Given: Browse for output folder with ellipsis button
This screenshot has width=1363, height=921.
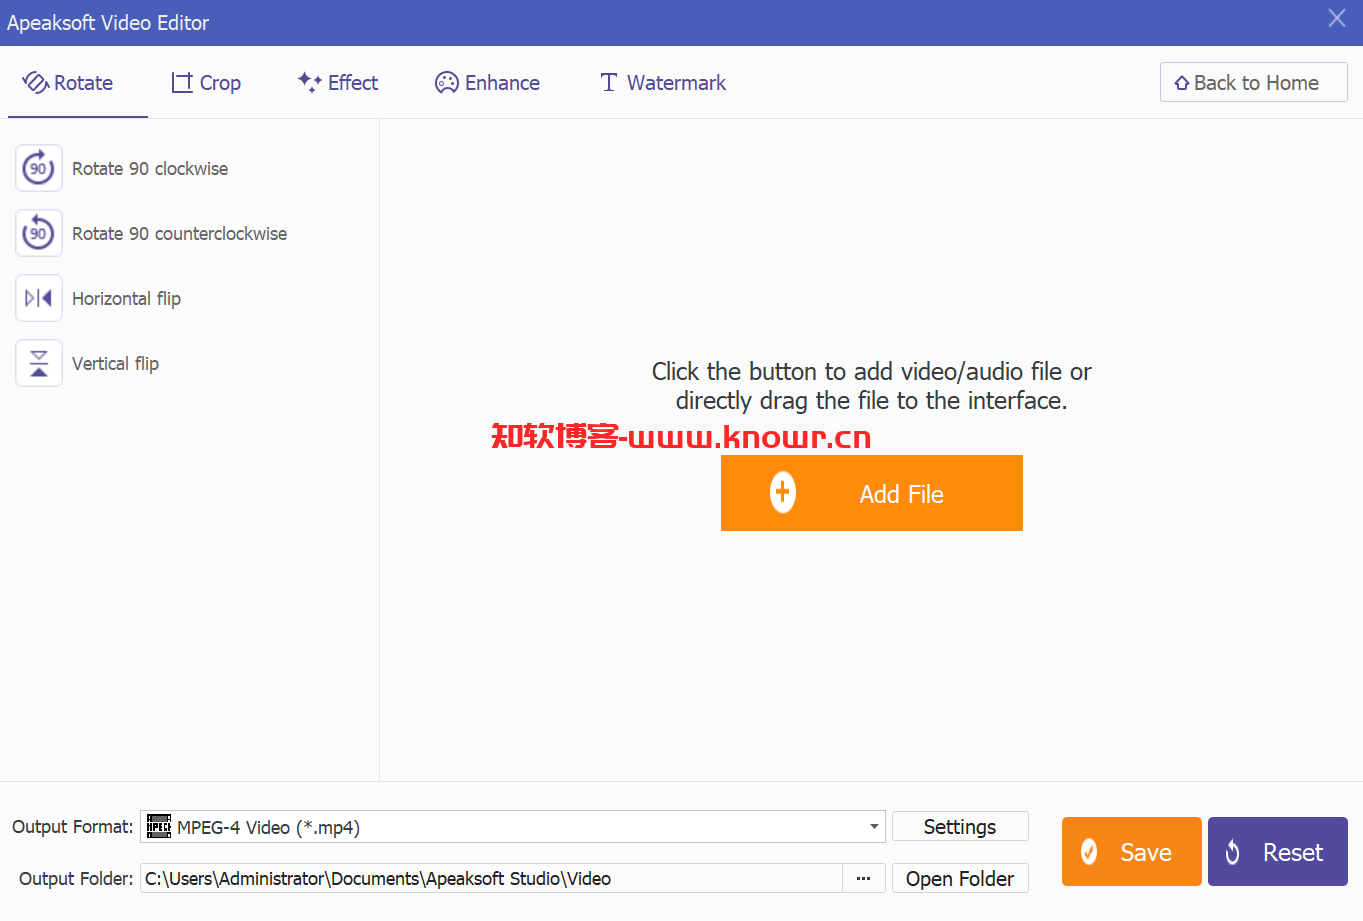Looking at the screenshot, I should 864,878.
